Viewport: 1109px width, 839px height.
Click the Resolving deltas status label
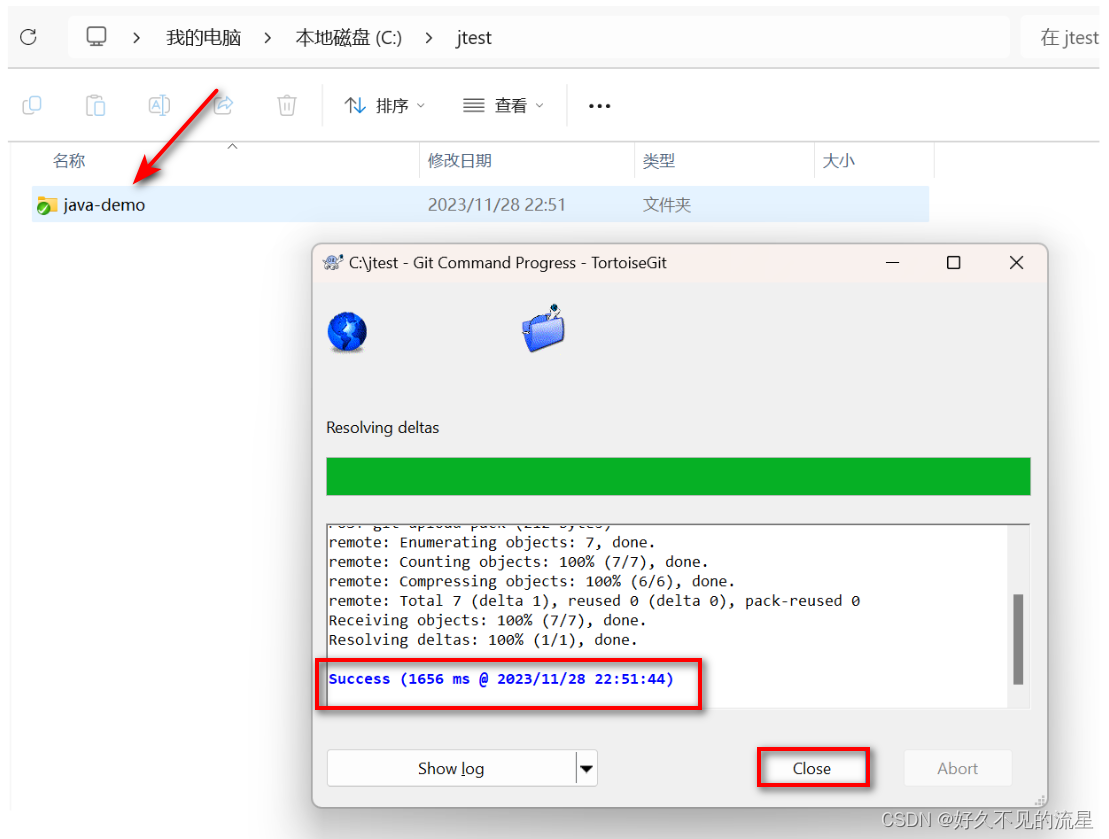point(383,427)
